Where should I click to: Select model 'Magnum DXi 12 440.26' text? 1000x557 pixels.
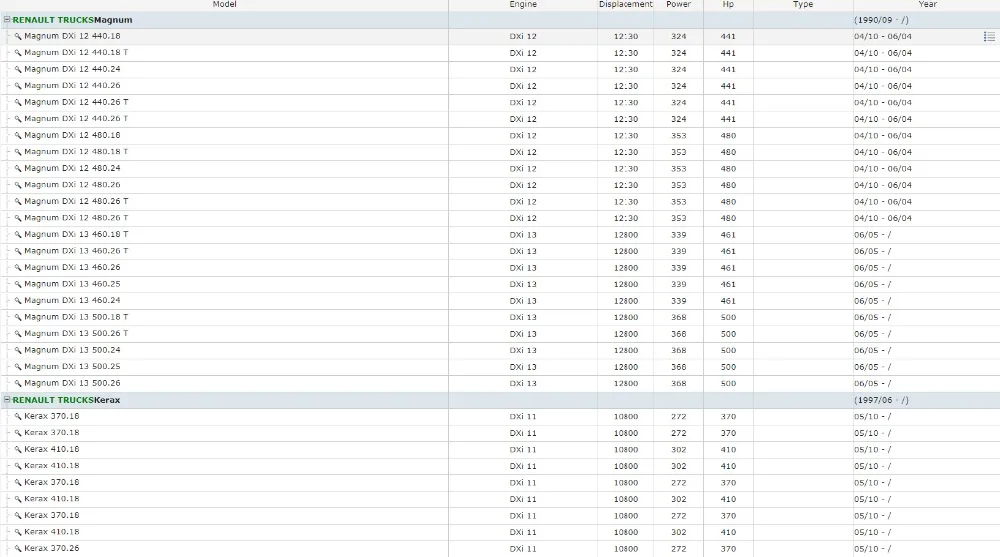[72, 85]
